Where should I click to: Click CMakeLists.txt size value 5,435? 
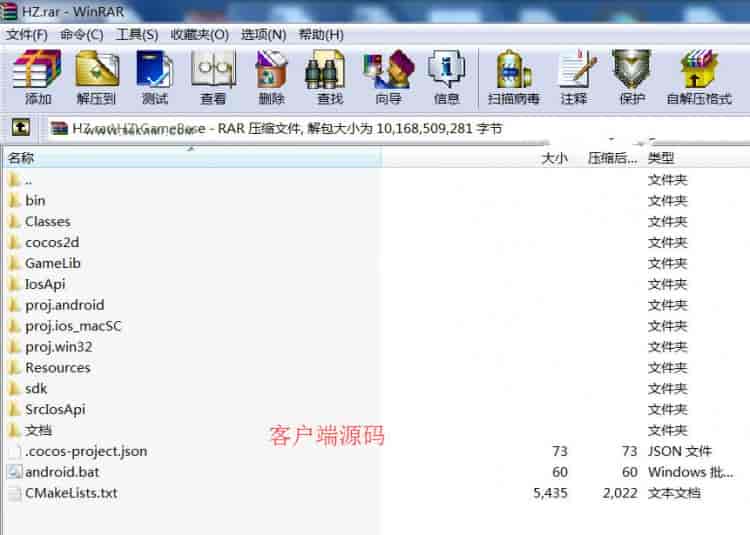tap(551, 493)
